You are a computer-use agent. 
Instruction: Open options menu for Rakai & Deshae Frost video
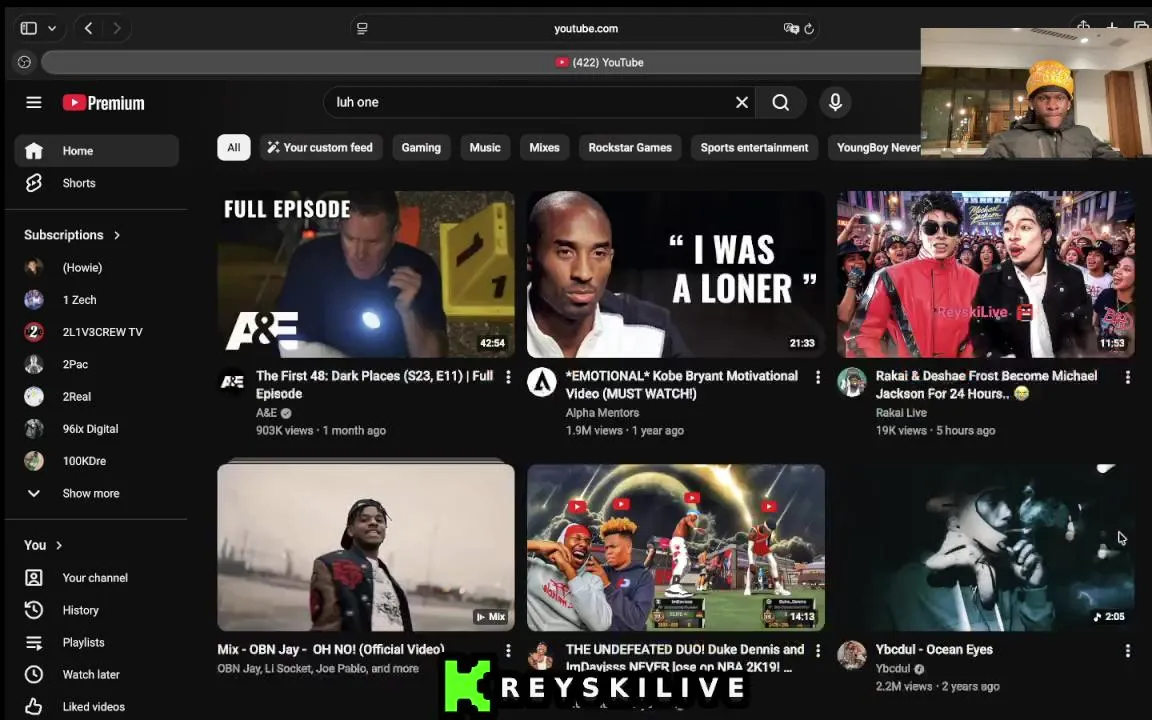pyautogui.click(x=1128, y=377)
